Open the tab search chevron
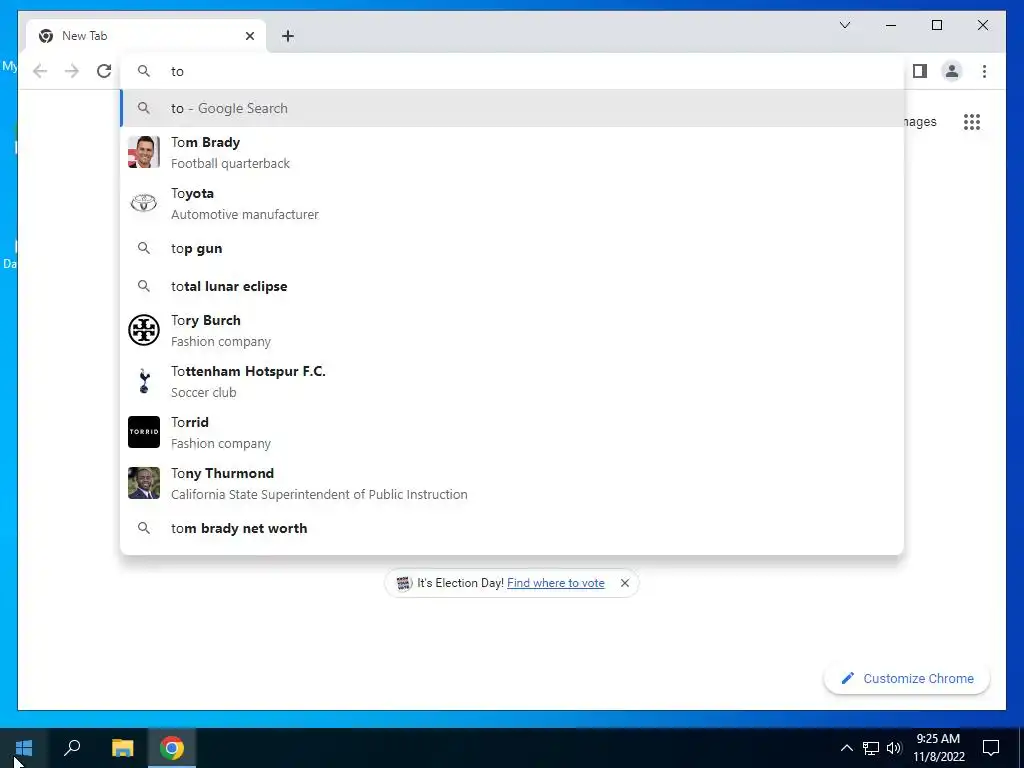 pyautogui.click(x=844, y=25)
